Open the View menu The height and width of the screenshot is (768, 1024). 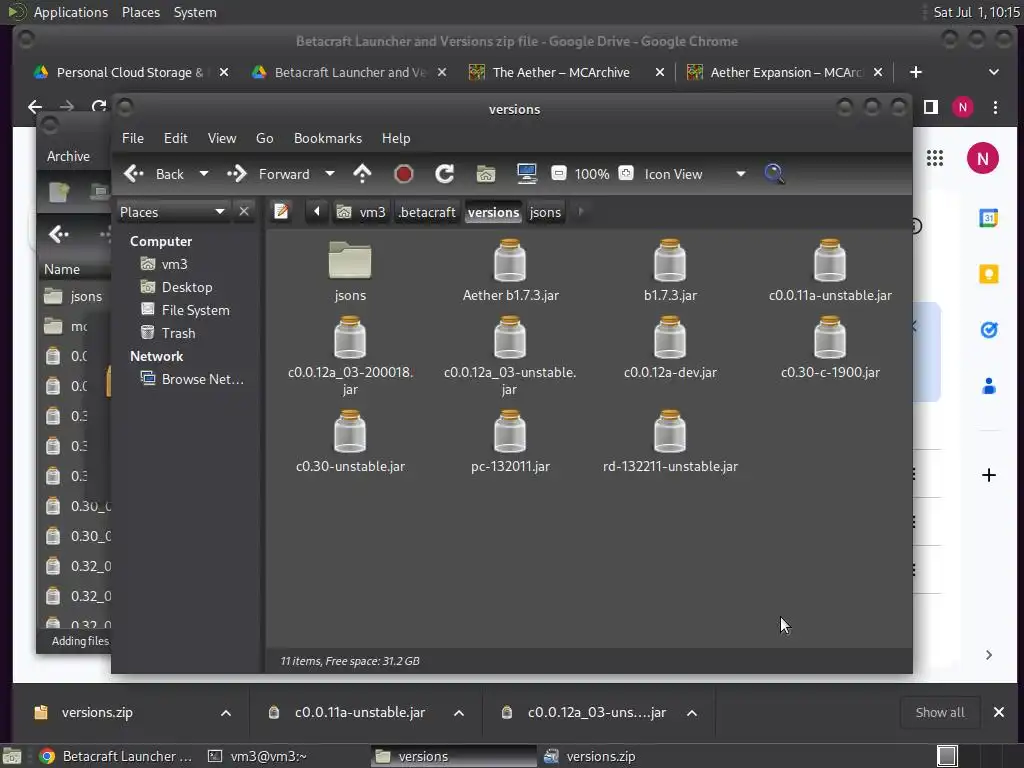(222, 138)
